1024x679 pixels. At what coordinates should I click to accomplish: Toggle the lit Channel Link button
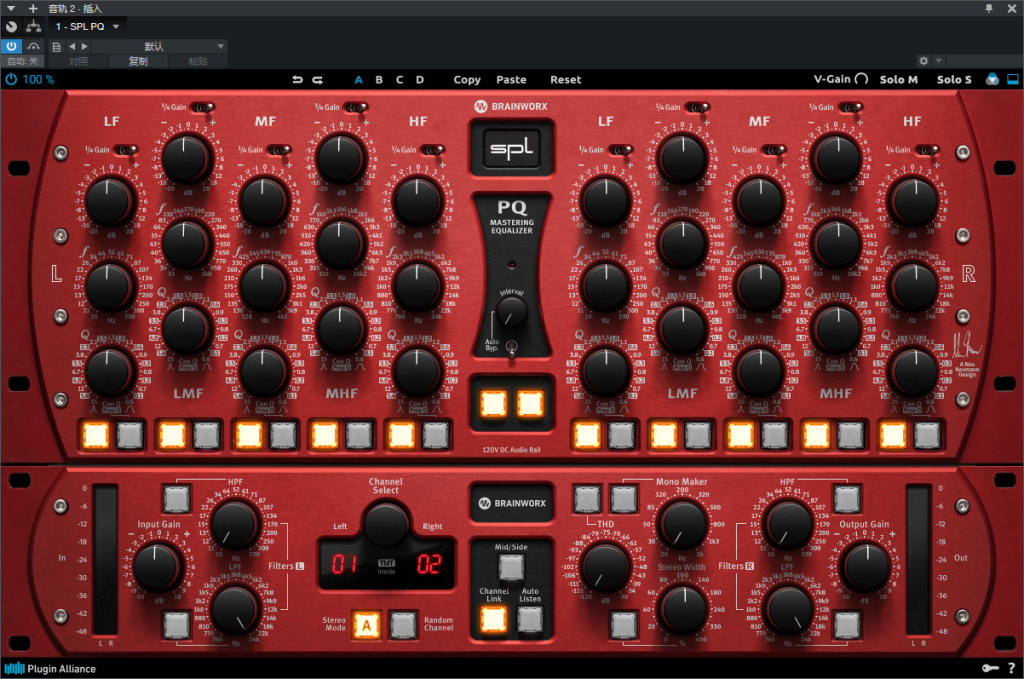493,619
